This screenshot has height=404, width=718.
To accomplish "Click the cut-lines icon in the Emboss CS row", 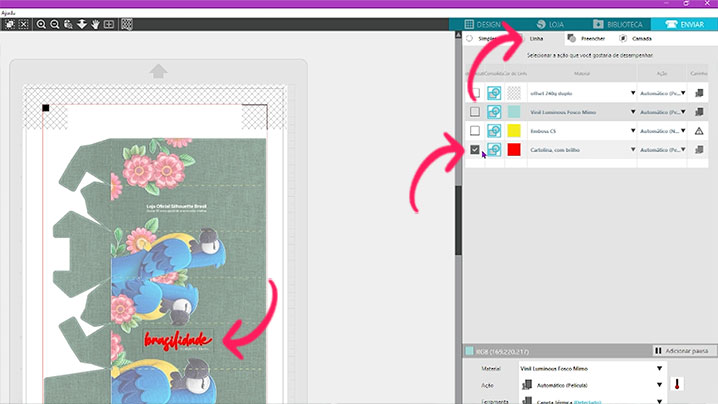I will pyautogui.click(x=494, y=131).
